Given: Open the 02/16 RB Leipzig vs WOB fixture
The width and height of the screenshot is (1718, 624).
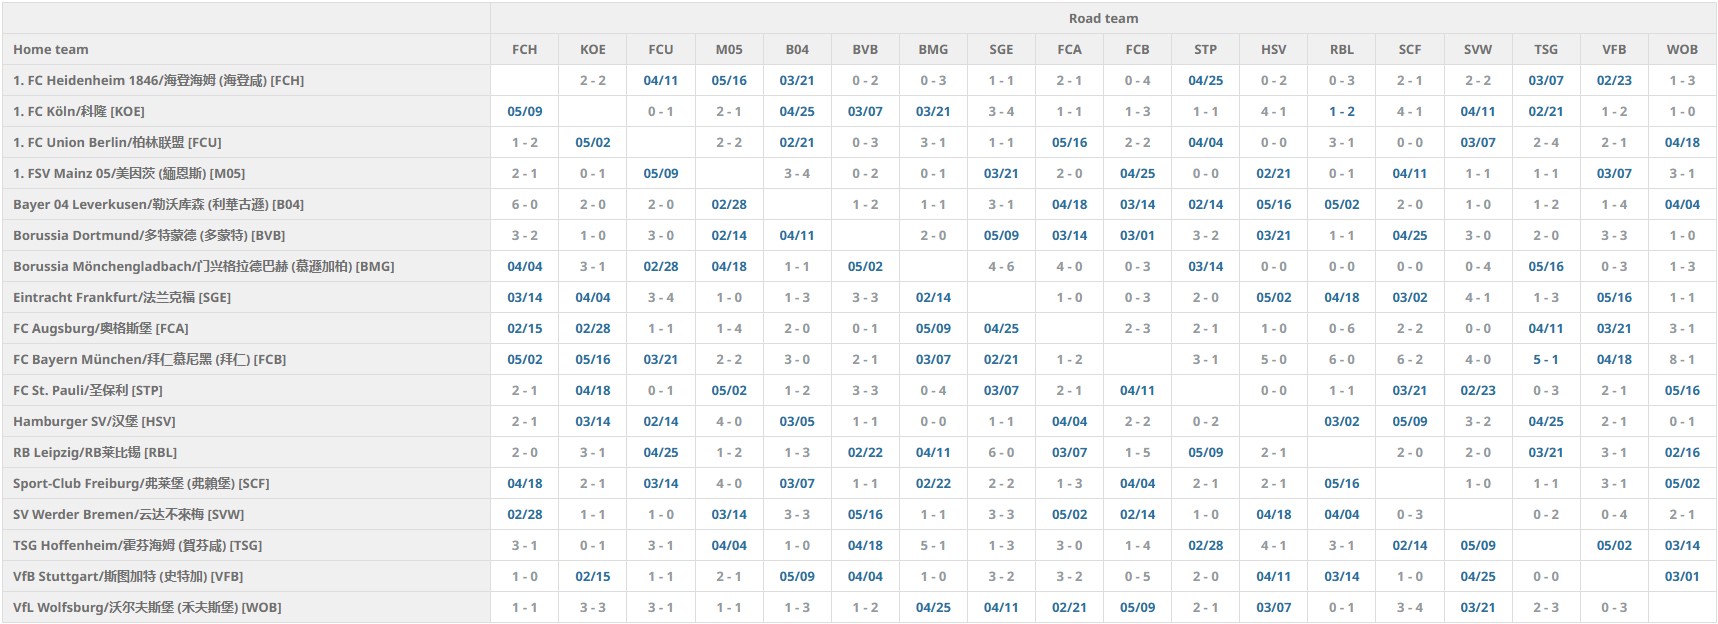Looking at the screenshot, I should pyautogui.click(x=1681, y=452).
